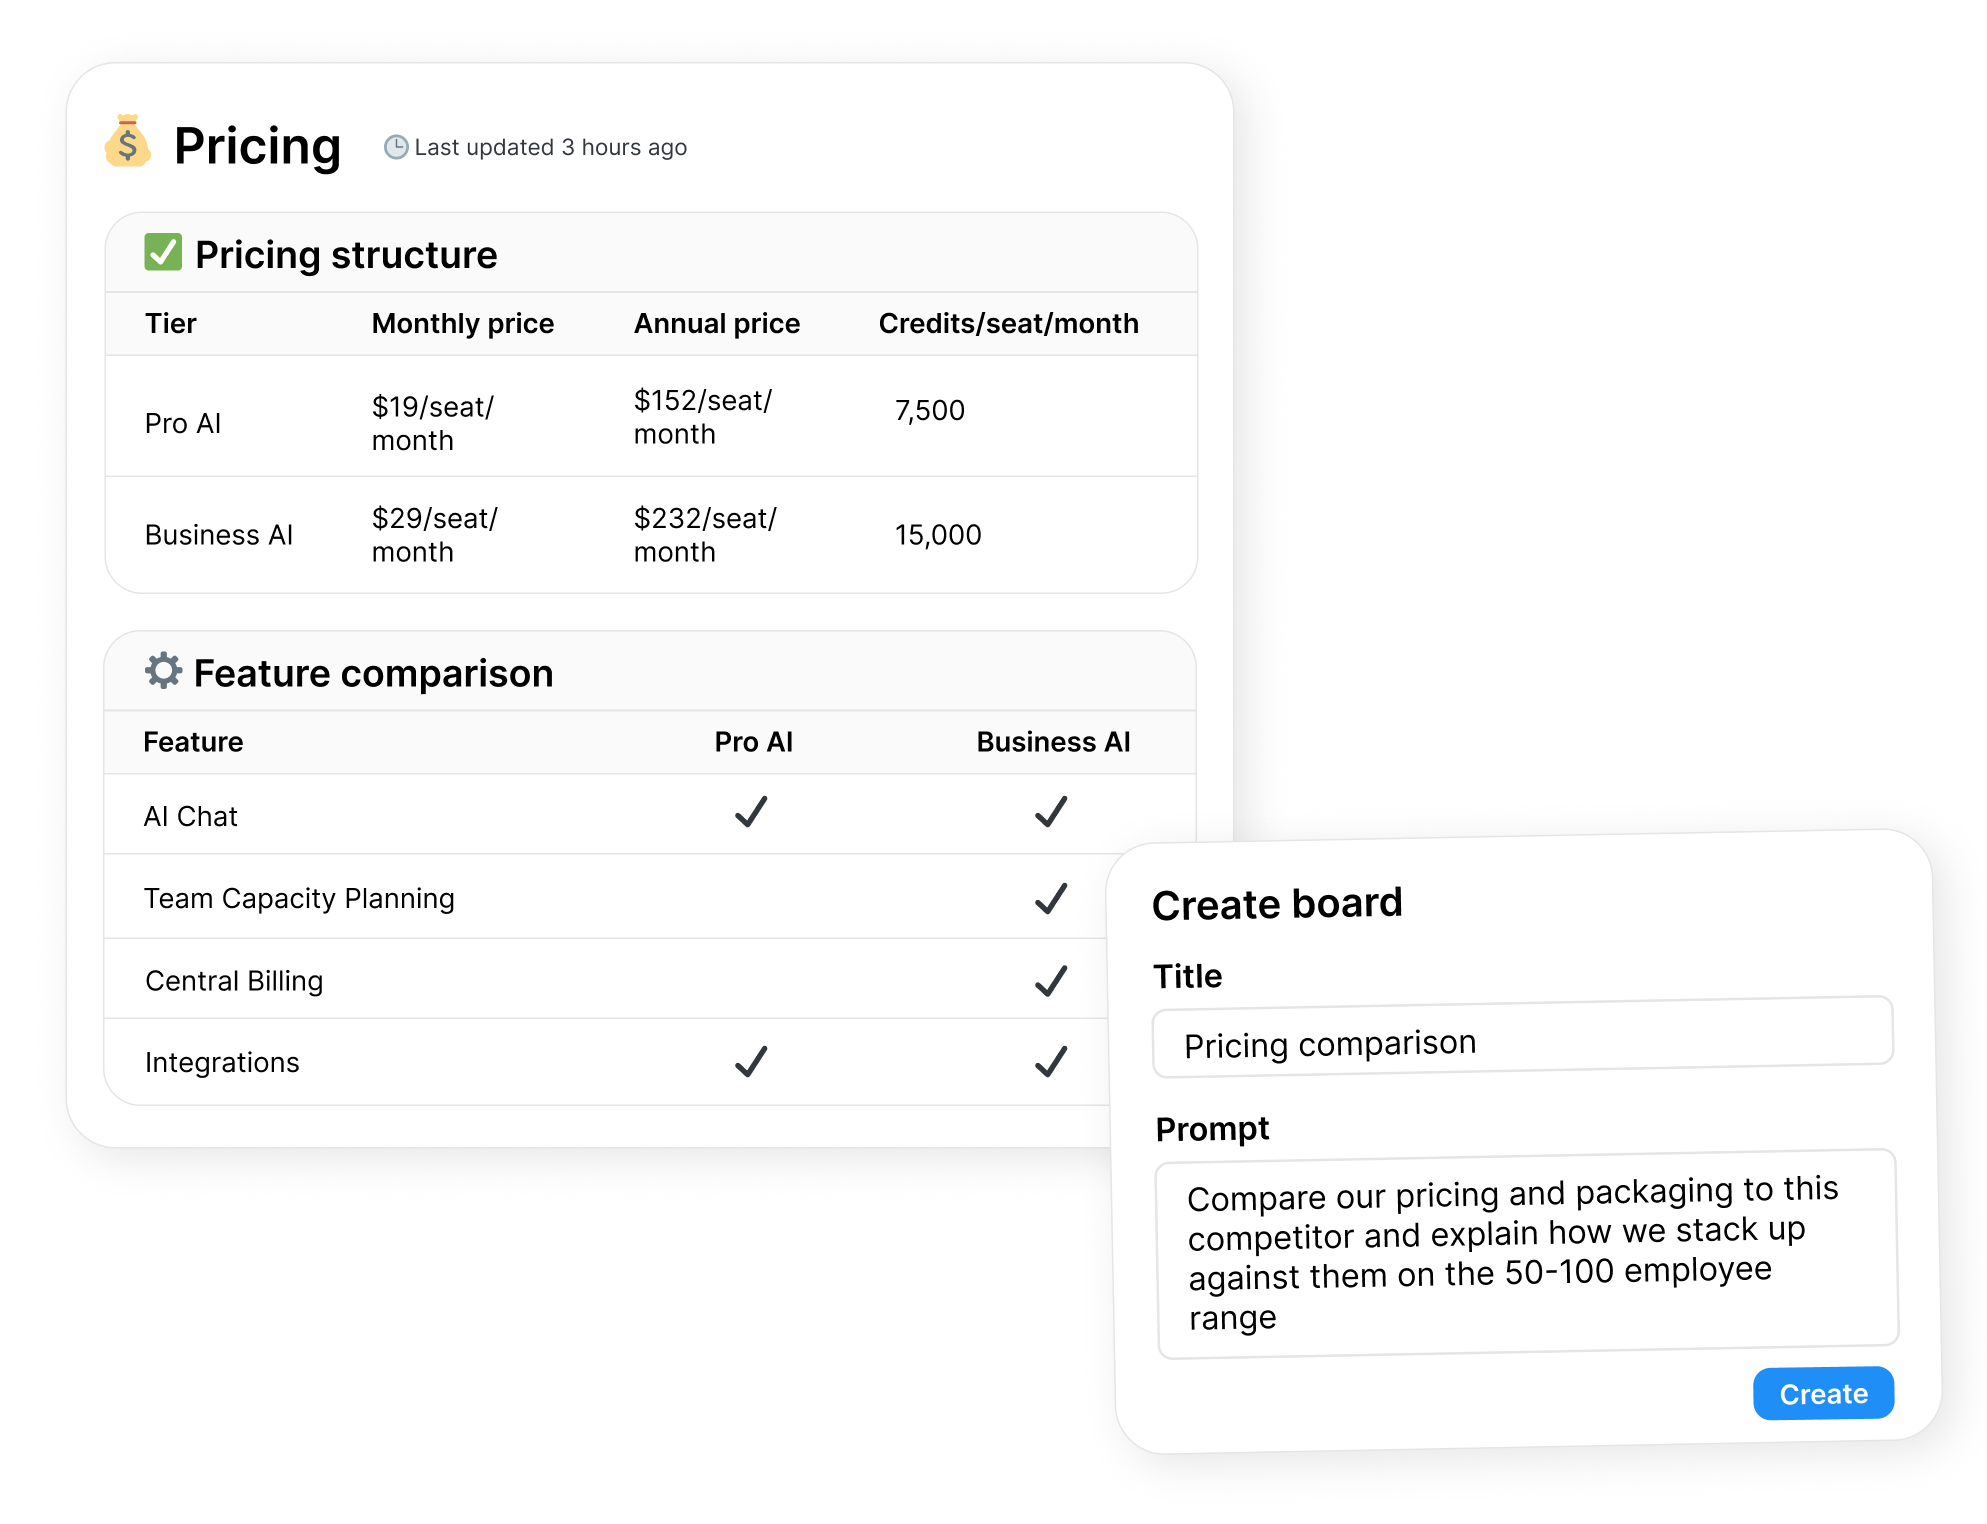Collapse the Create board panel
1987x1524 pixels.
[x=1278, y=903]
